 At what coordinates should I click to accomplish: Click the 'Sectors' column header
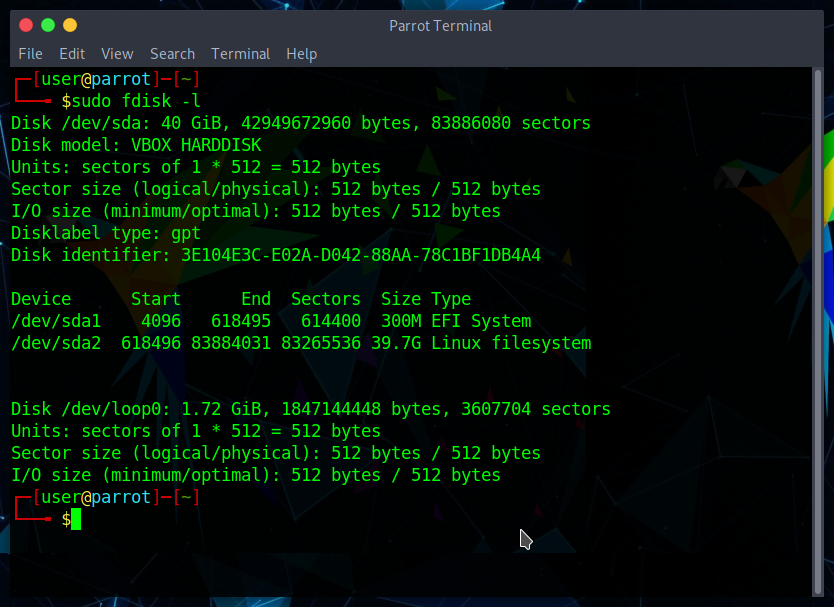pos(326,299)
